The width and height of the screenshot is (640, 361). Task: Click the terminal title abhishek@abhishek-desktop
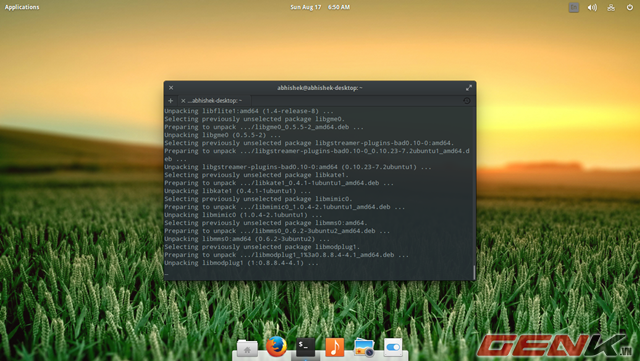[x=320, y=88]
